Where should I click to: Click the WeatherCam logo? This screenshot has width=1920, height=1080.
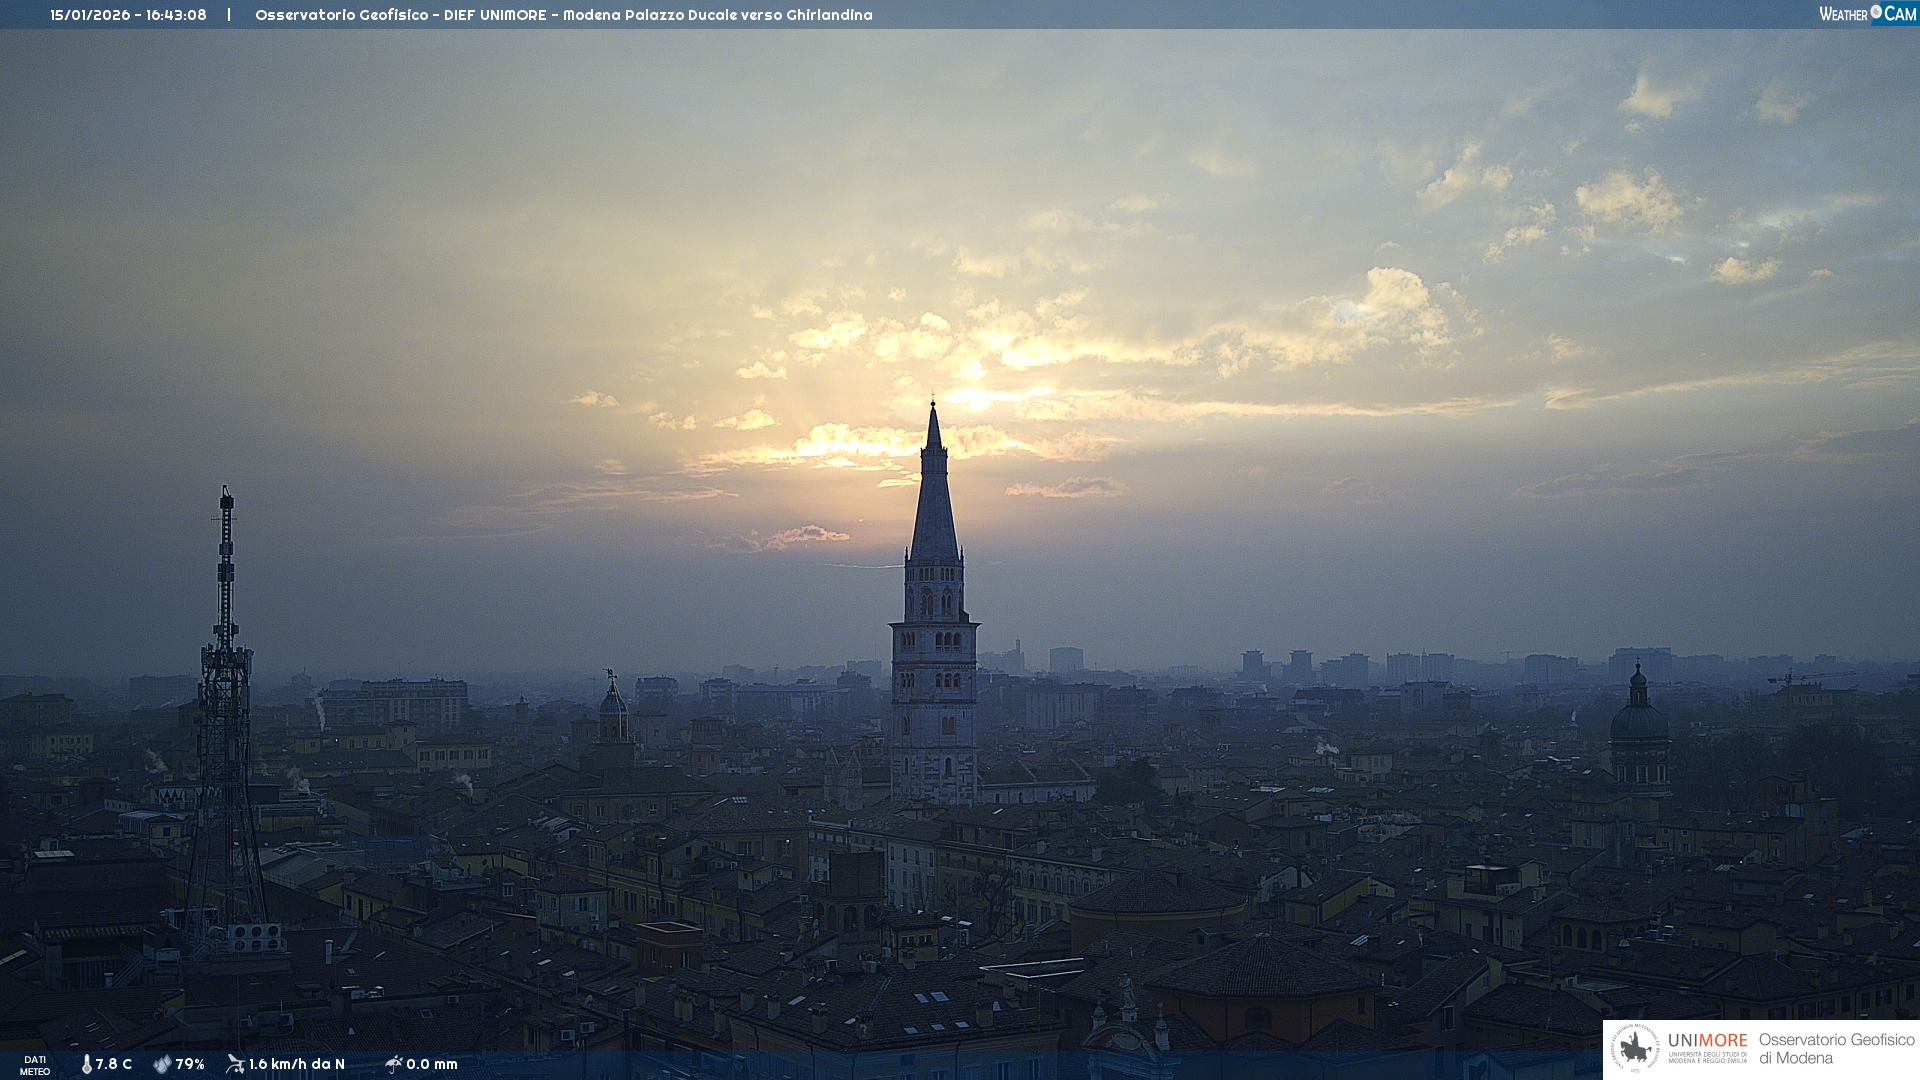(1867, 14)
